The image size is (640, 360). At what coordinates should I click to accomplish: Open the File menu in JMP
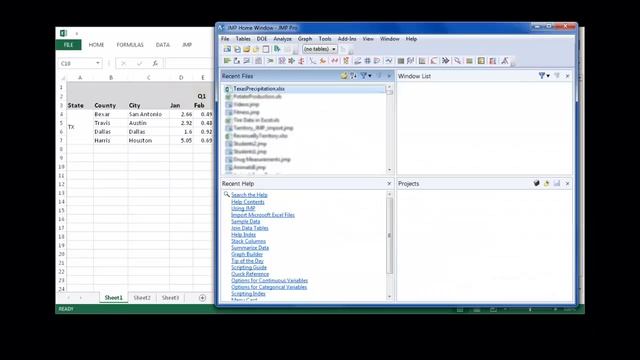(x=225, y=39)
